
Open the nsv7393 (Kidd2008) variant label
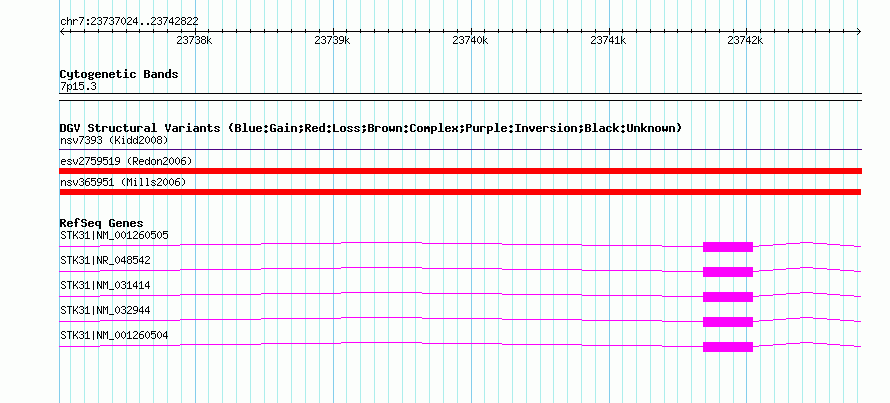point(114,140)
